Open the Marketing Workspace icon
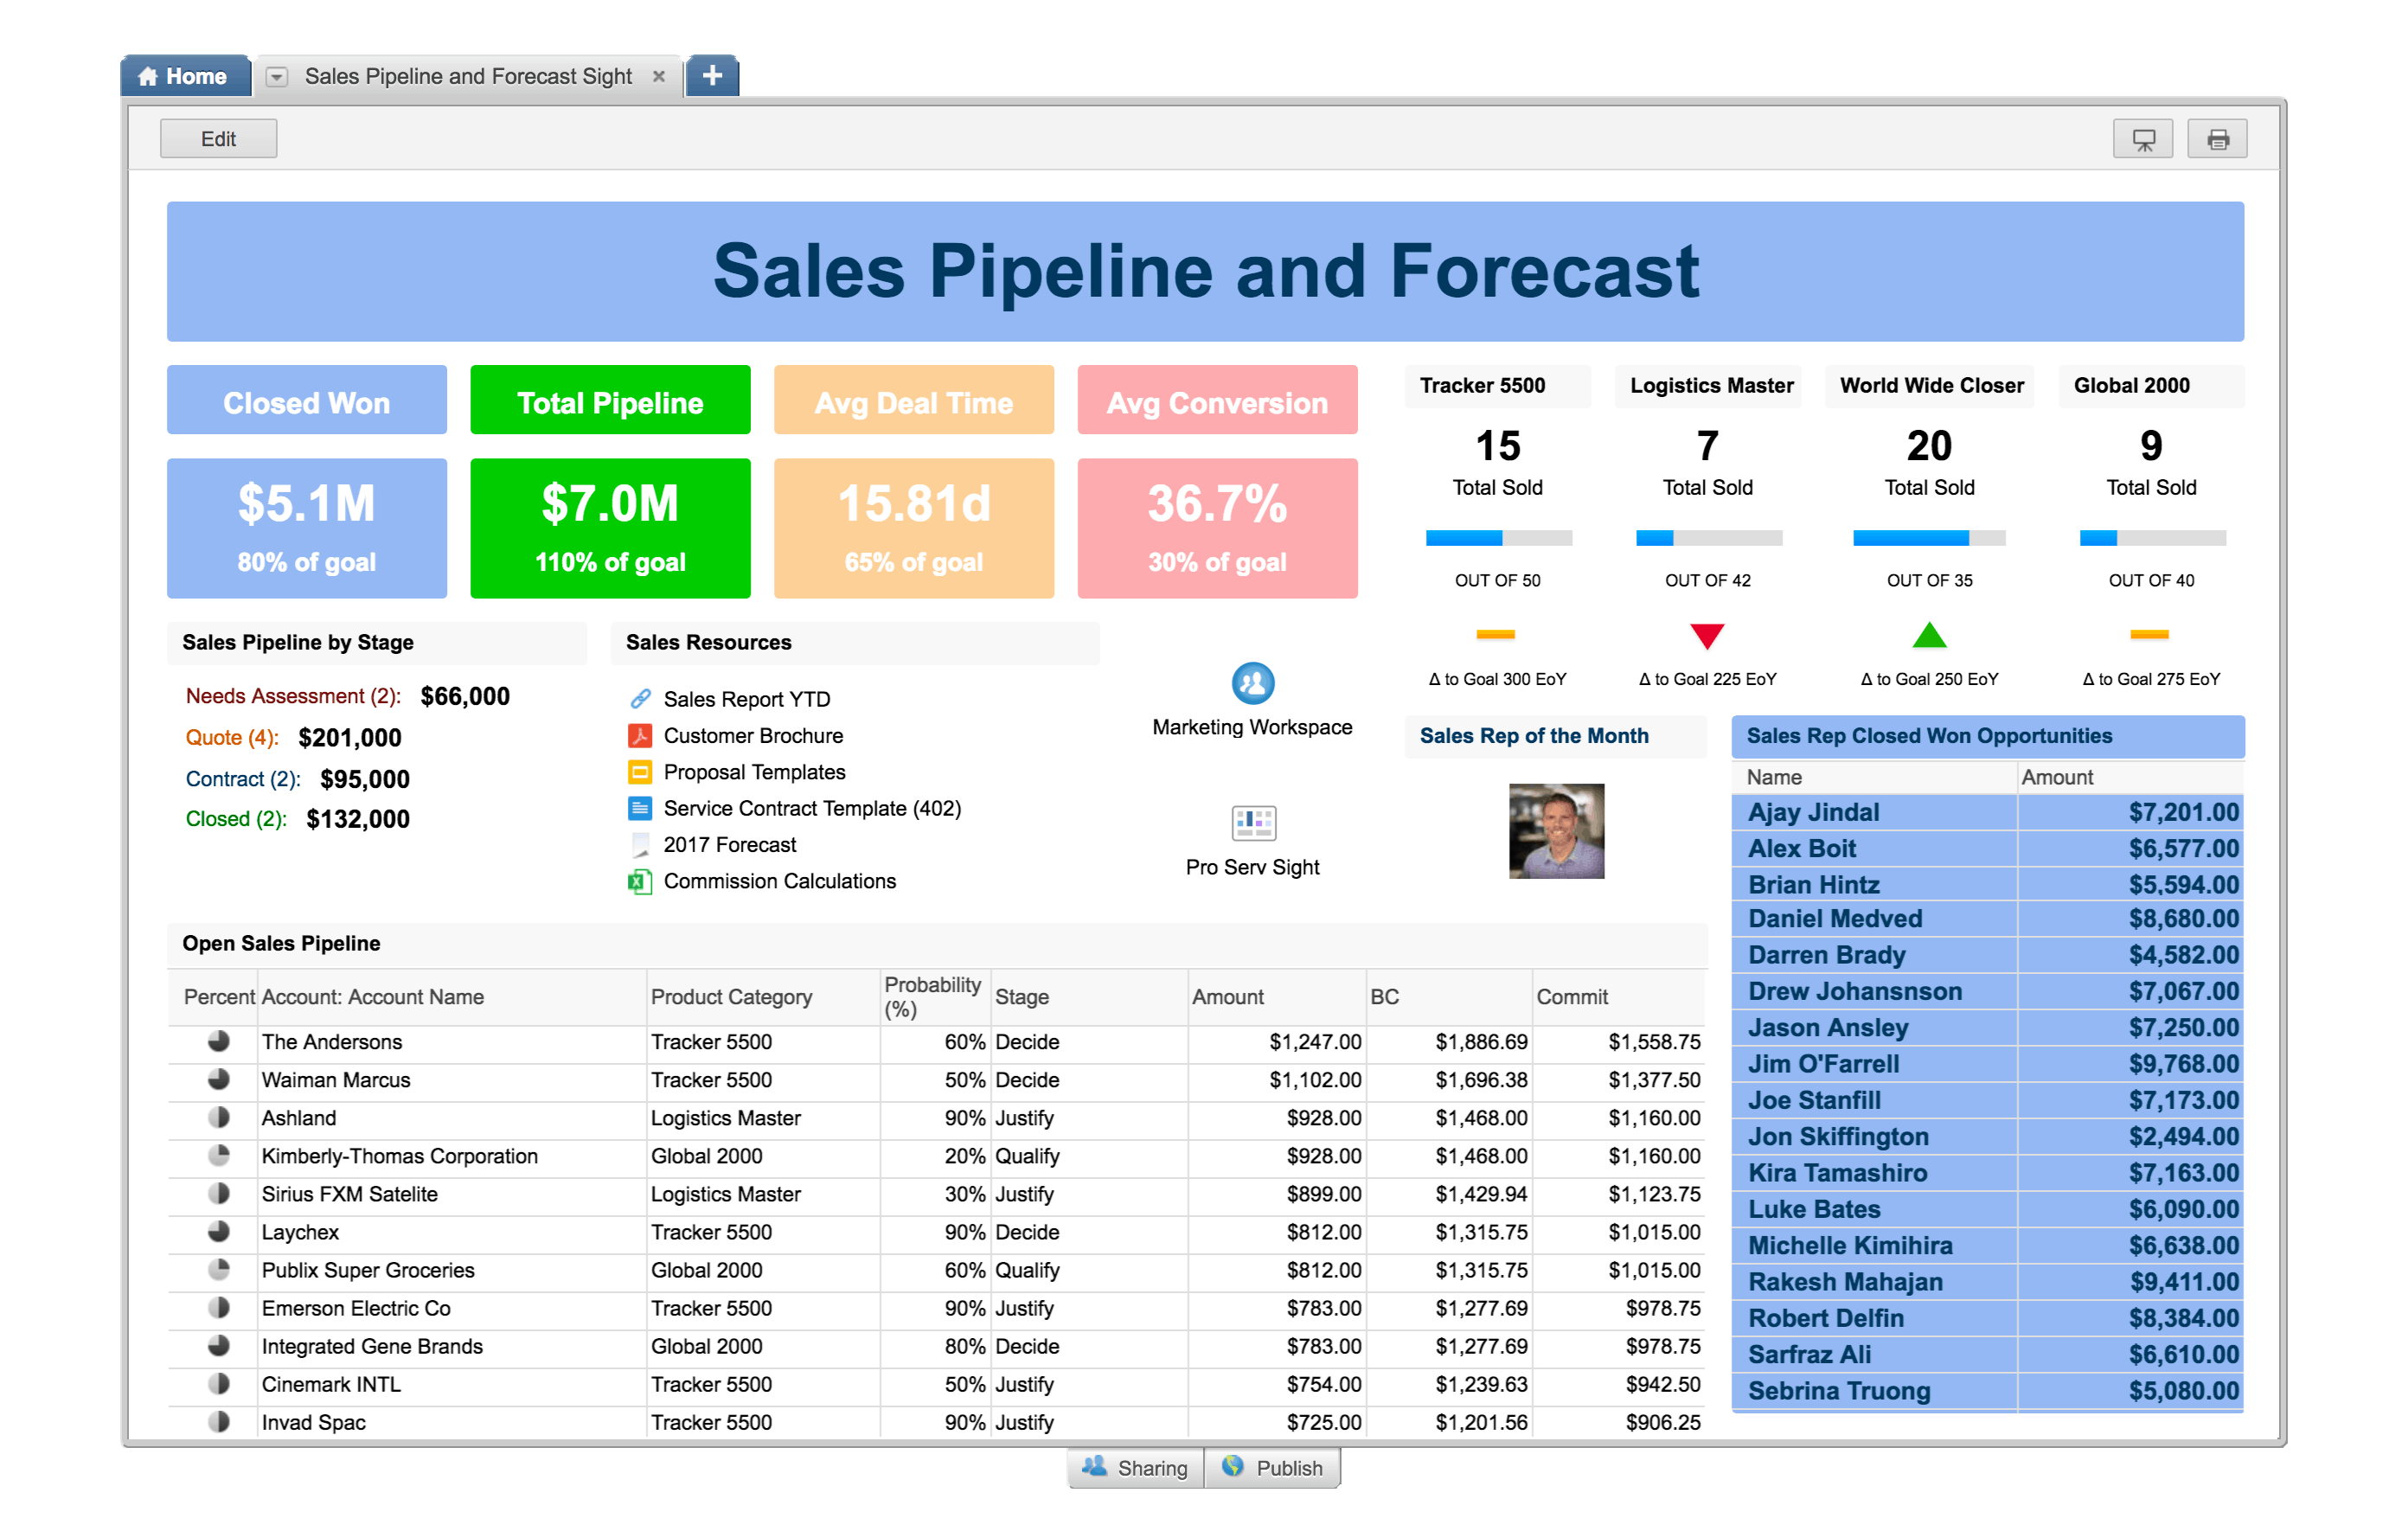Image resolution: width=2408 pixels, height=1531 pixels. pyautogui.click(x=1252, y=684)
